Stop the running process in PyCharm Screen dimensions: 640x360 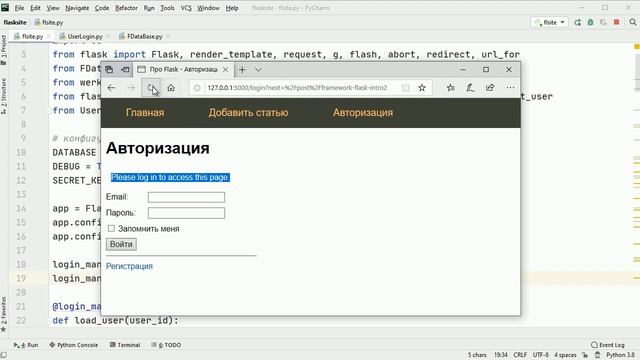coord(617,22)
